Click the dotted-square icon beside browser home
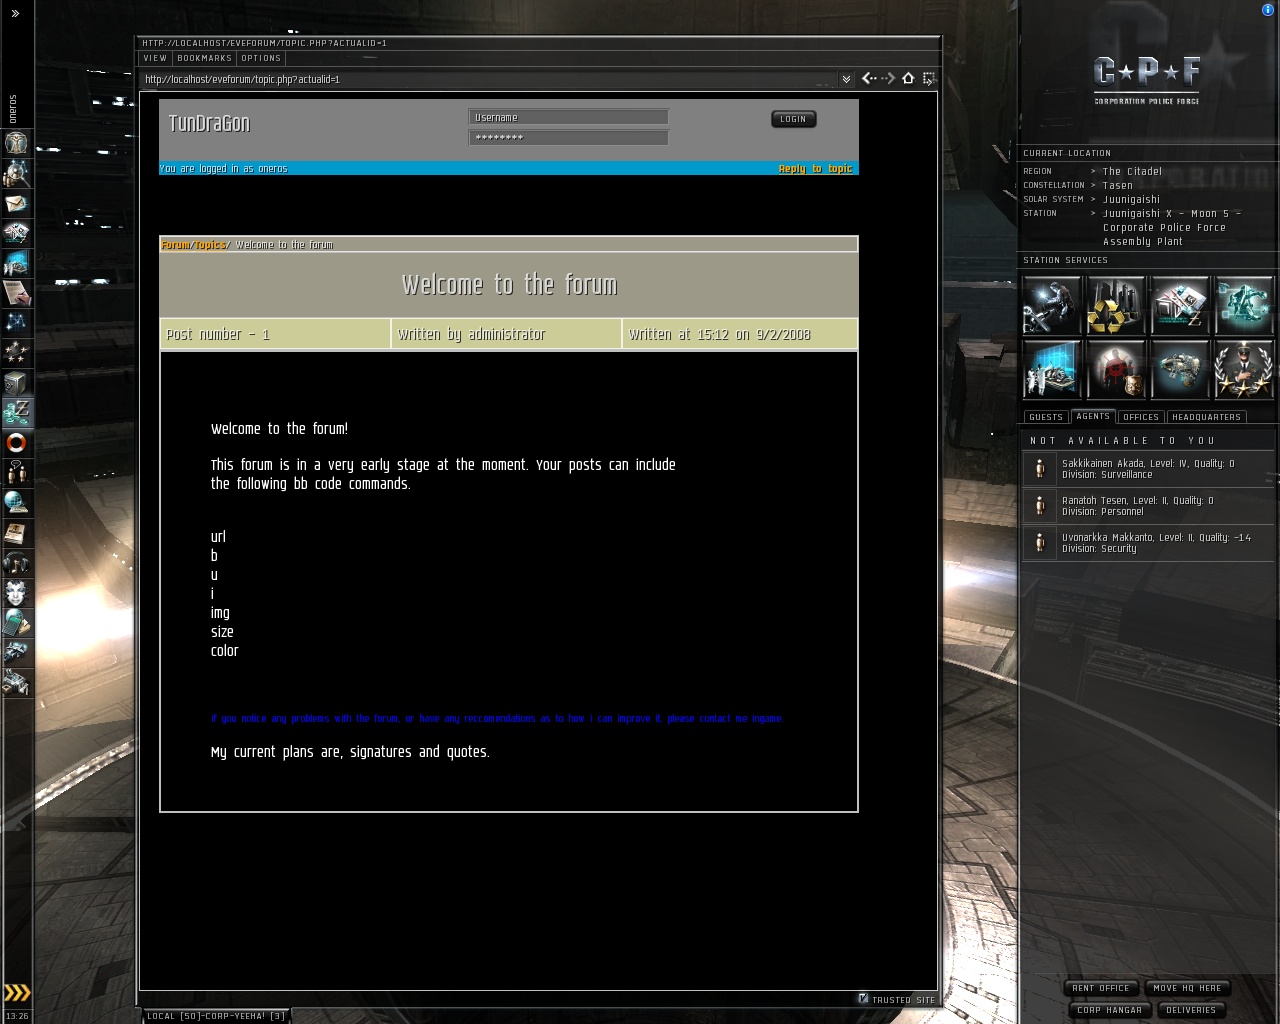Screen dimensions: 1280x1024 [929, 78]
